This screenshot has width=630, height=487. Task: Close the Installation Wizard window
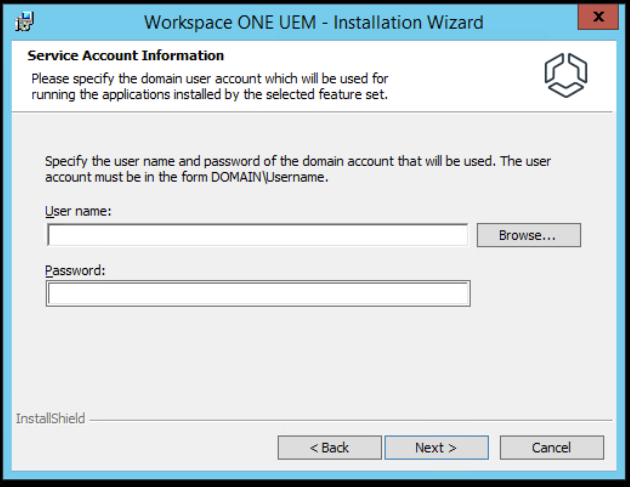598,17
